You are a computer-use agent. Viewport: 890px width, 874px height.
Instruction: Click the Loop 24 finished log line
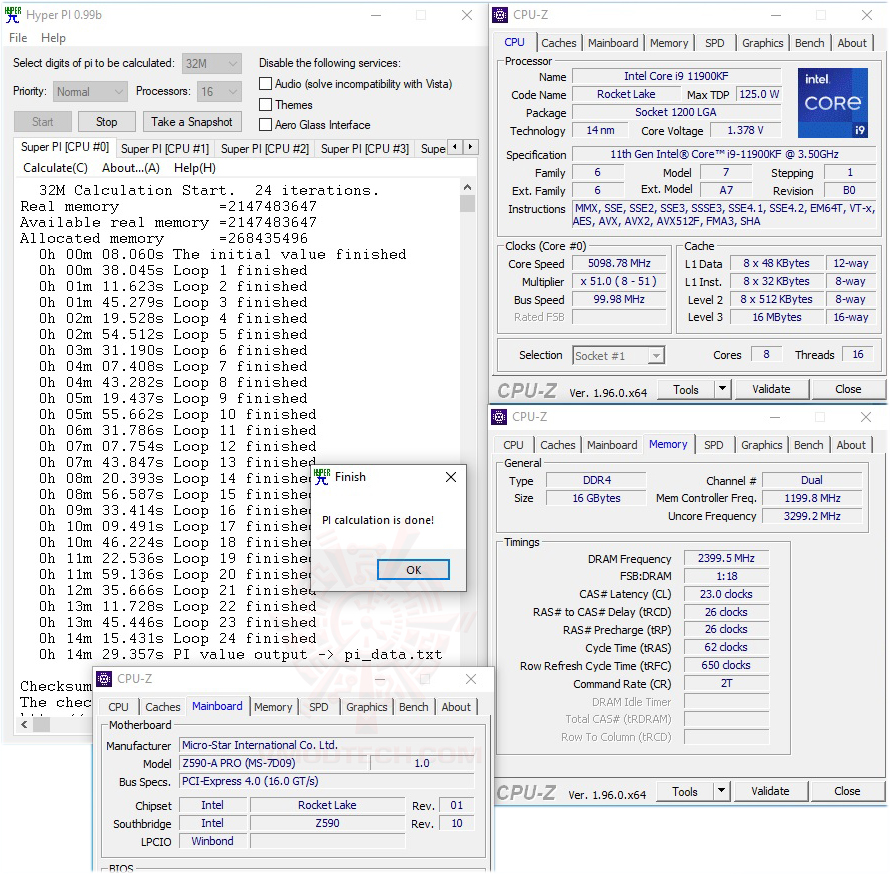[177, 638]
